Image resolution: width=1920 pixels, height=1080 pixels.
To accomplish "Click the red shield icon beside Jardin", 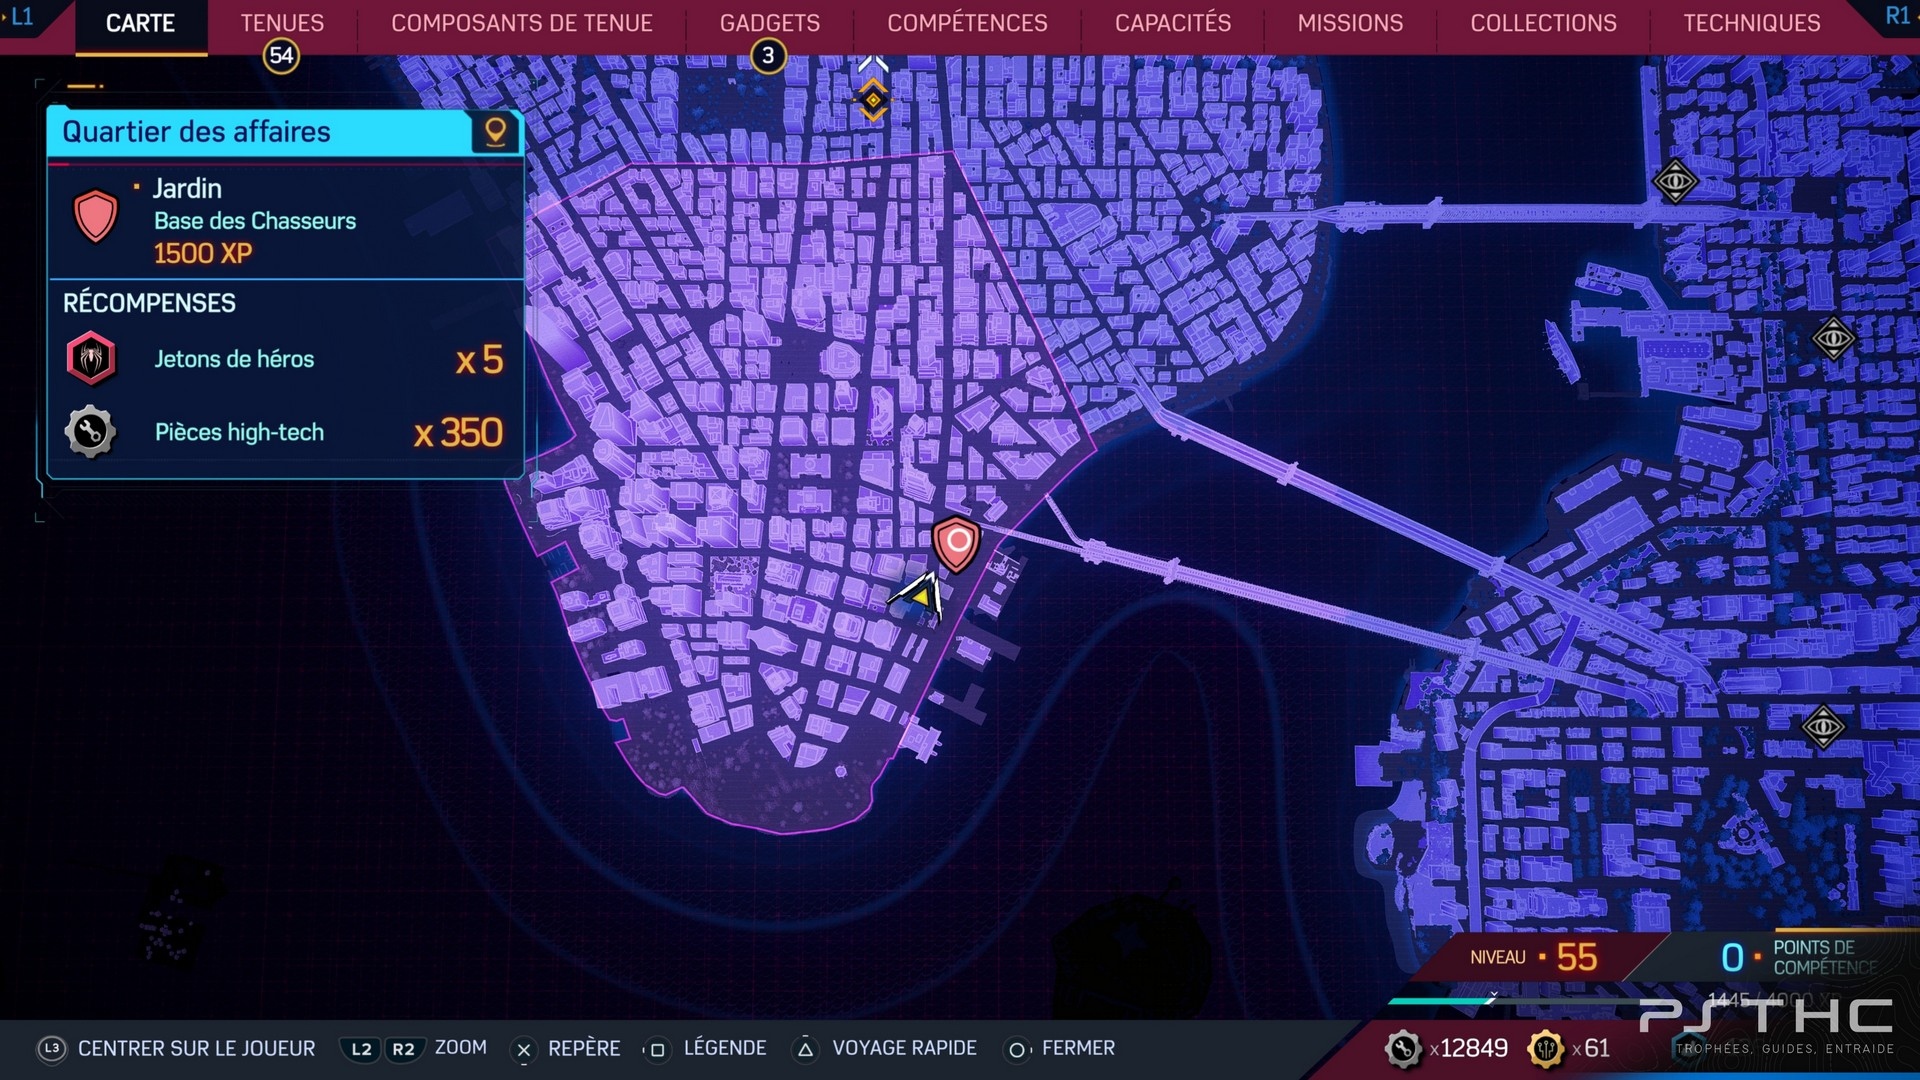I will [x=96, y=216].
